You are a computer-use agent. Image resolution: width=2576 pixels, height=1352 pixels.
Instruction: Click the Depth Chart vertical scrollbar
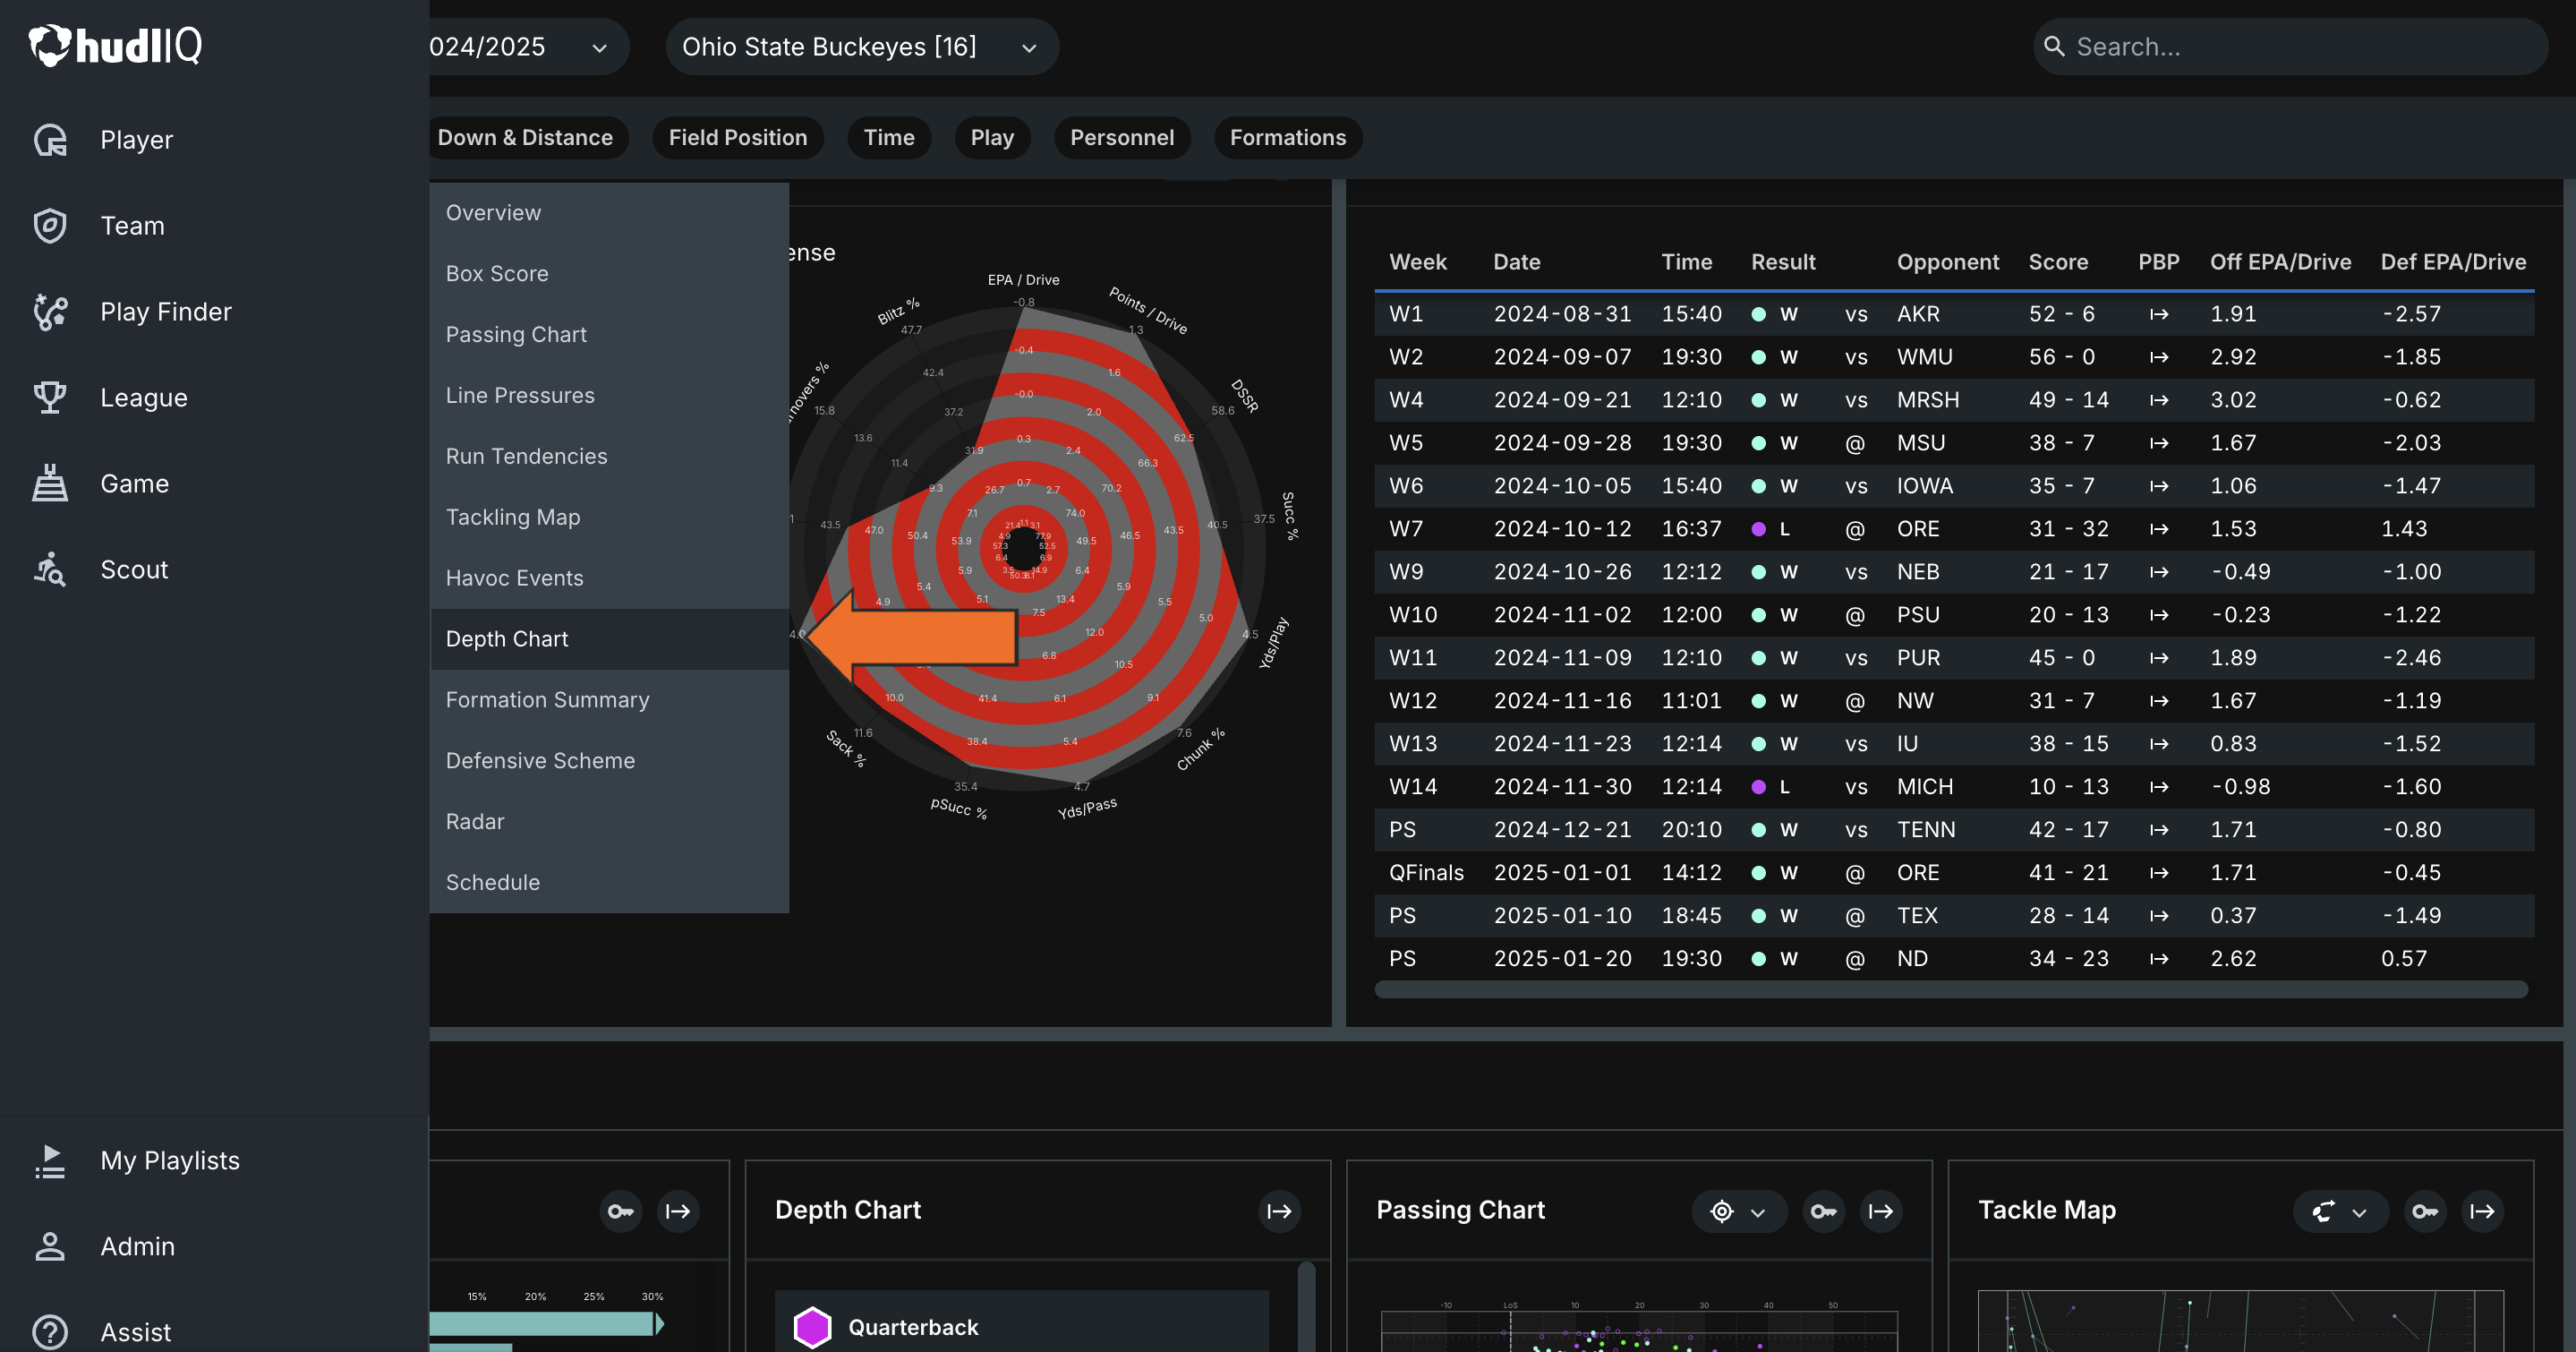(1306, 1308)
